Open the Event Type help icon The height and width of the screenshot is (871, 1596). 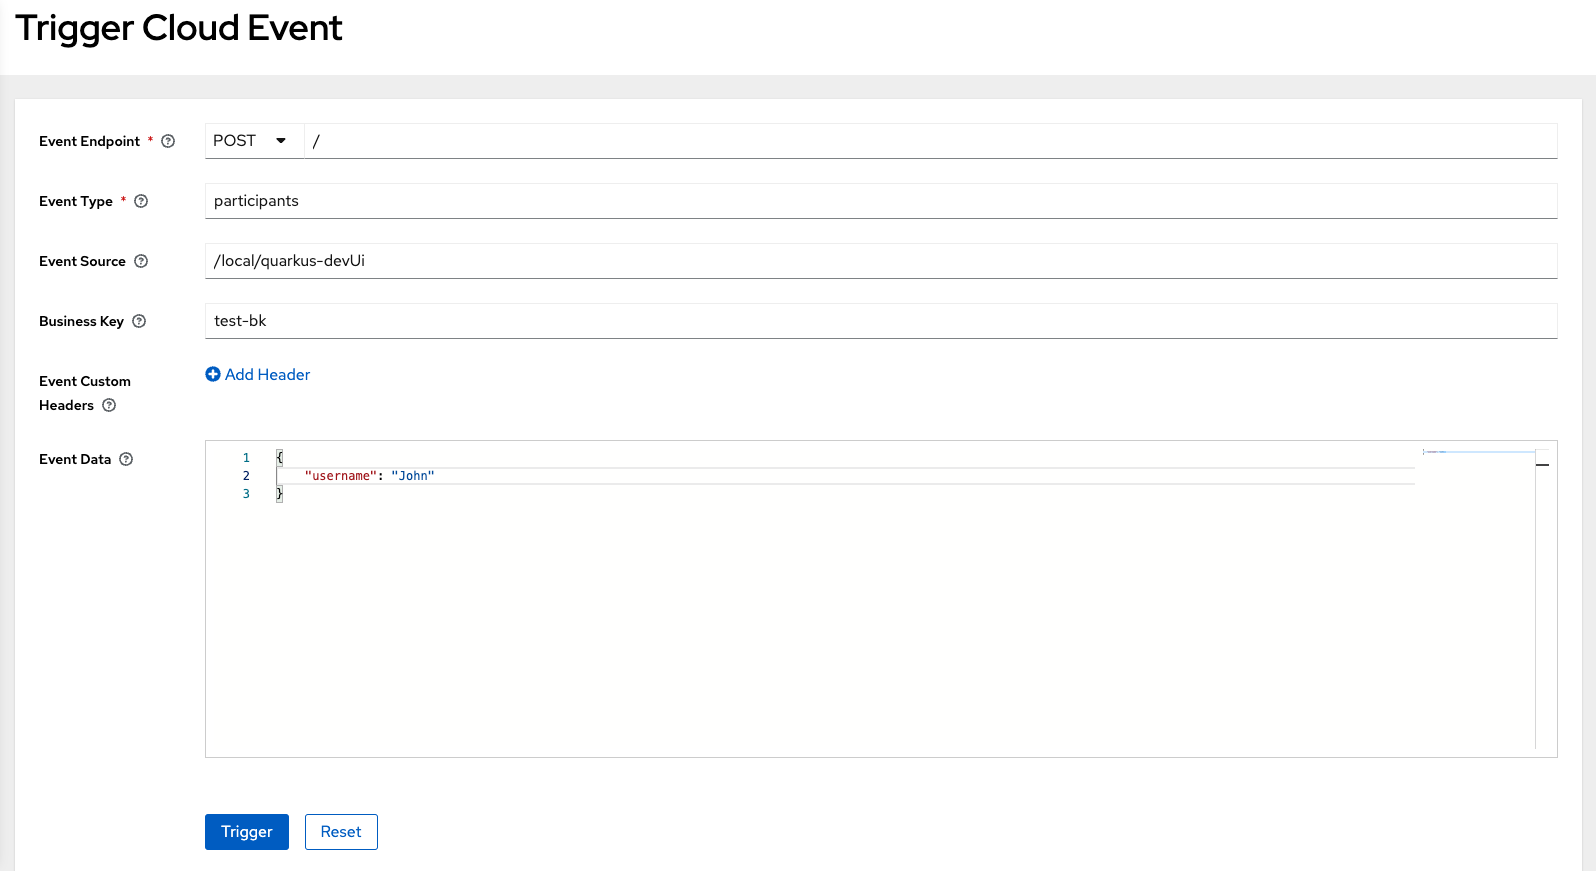coord(141,201)
